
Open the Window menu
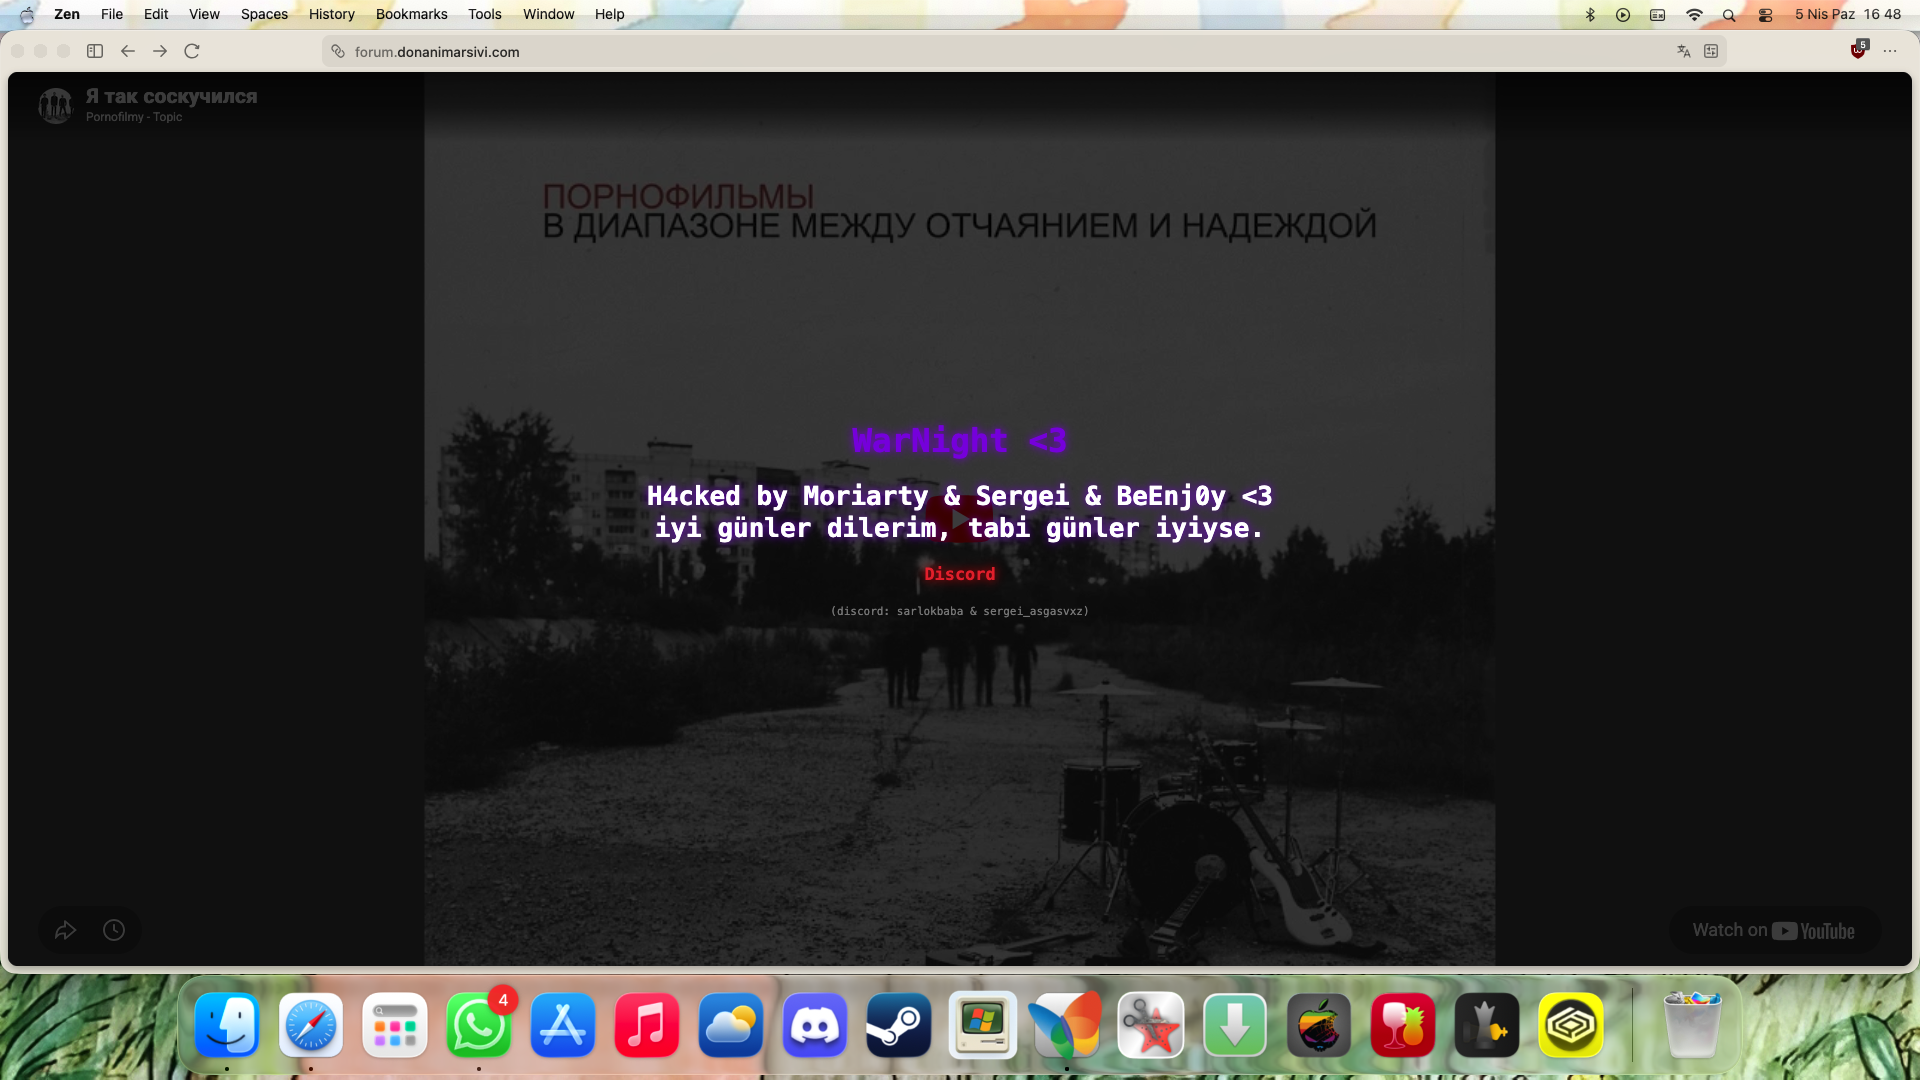coord(549,14)
